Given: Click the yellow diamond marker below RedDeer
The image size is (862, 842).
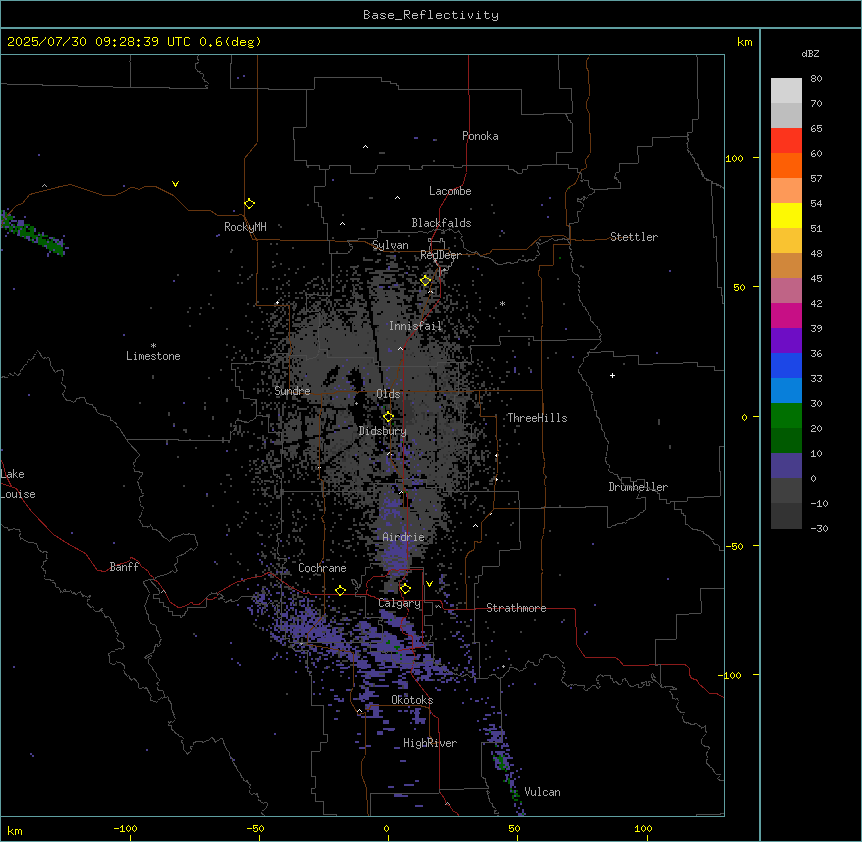Looking at the screenshot, I should tap(426, 281).
